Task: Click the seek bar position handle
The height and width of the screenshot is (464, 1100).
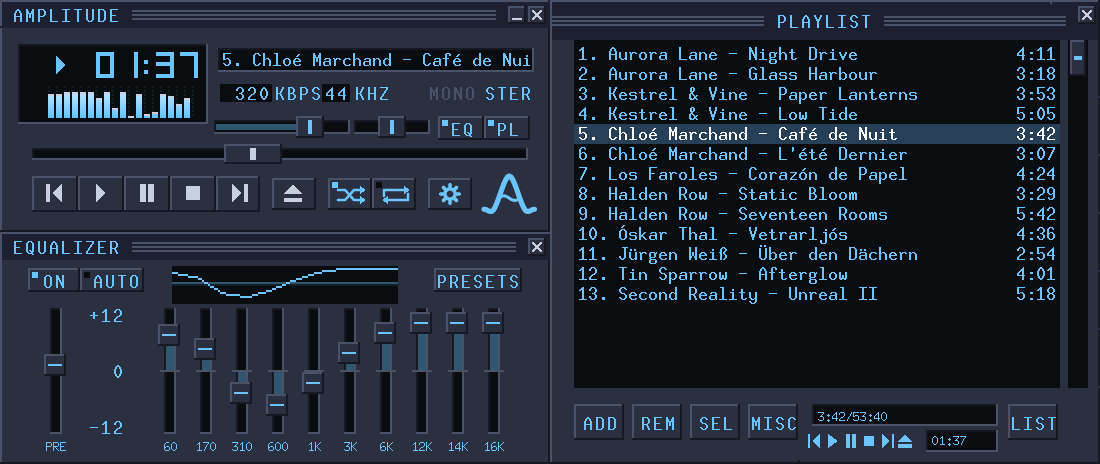Action: [x=253, y=154]
